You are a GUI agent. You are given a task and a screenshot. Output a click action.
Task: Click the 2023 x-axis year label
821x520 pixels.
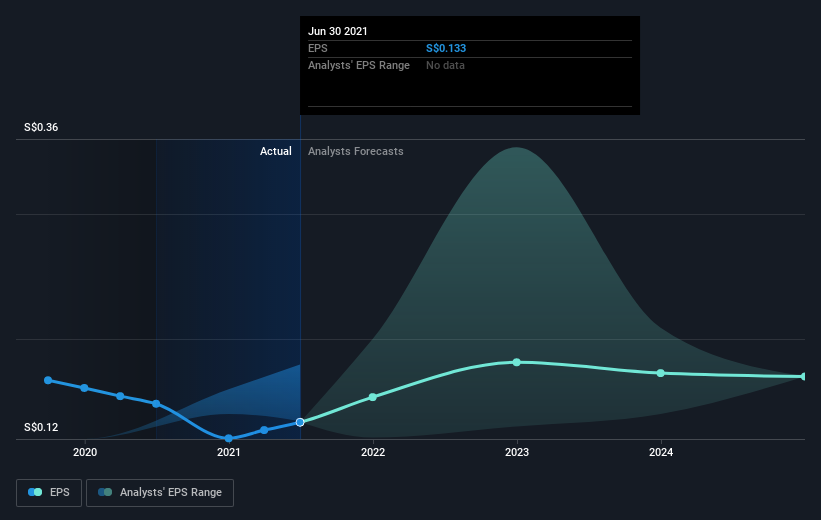point(517,452)
